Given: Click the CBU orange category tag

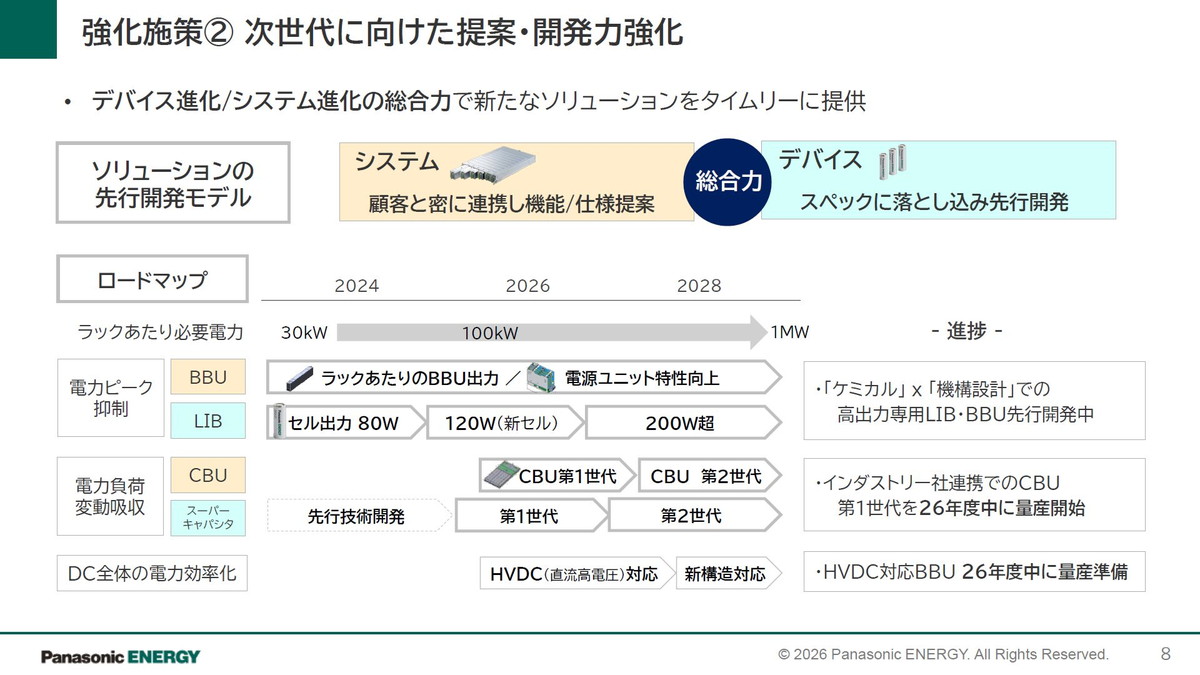Looking at the screenshot, I should (x=209, y=475).
